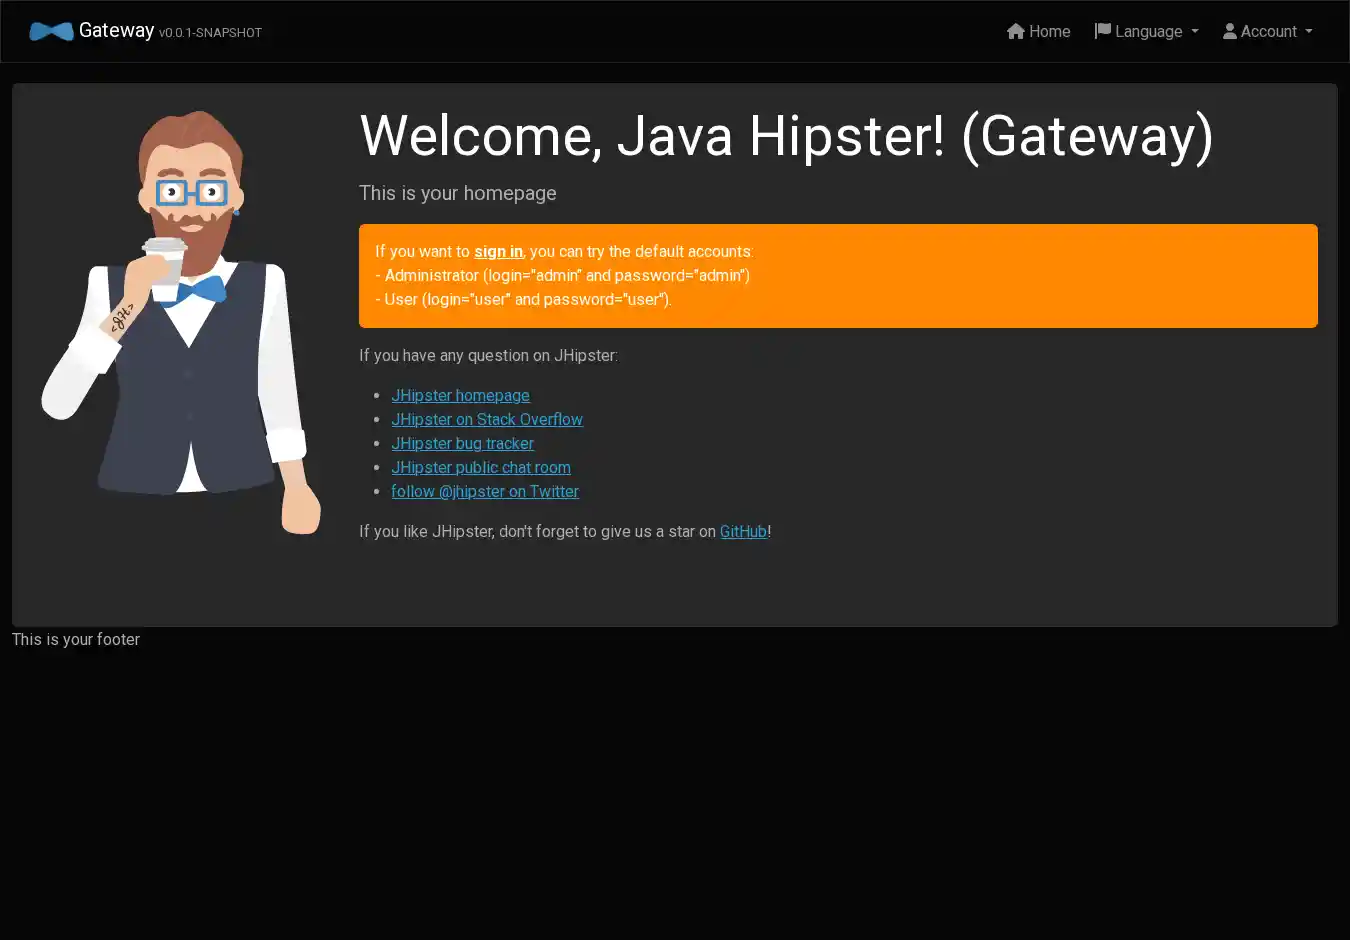Expand the Language dropdown caret
The image size is (1350, 940).
1195,32
